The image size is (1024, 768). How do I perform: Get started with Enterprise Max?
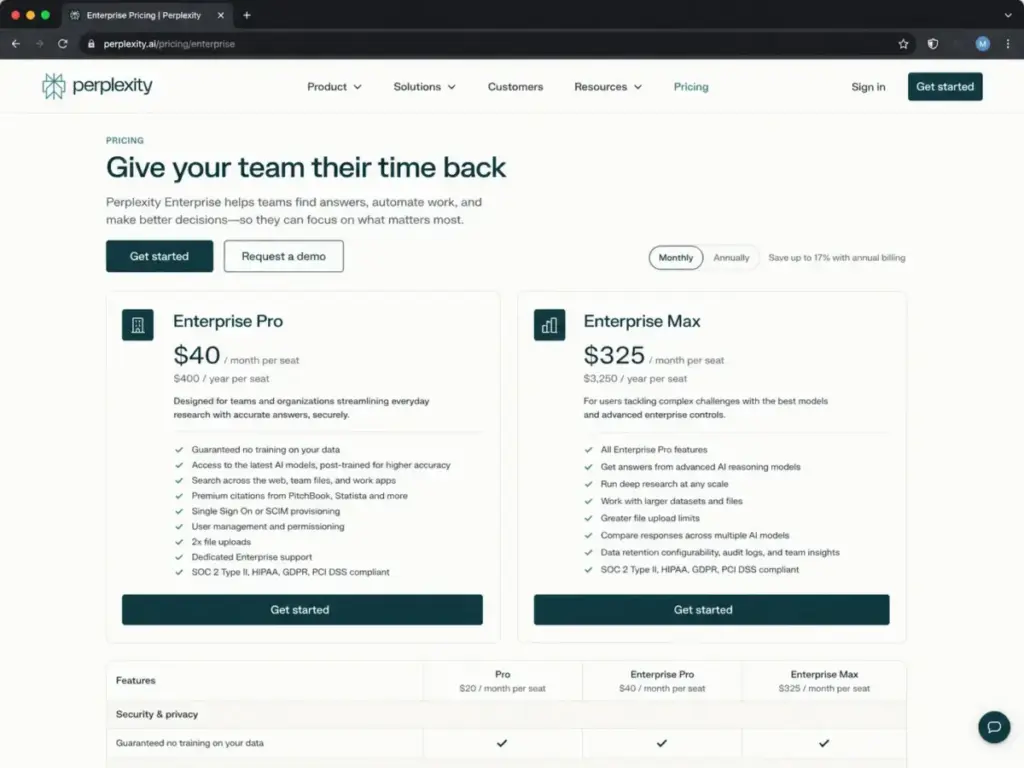pos(711,609)
